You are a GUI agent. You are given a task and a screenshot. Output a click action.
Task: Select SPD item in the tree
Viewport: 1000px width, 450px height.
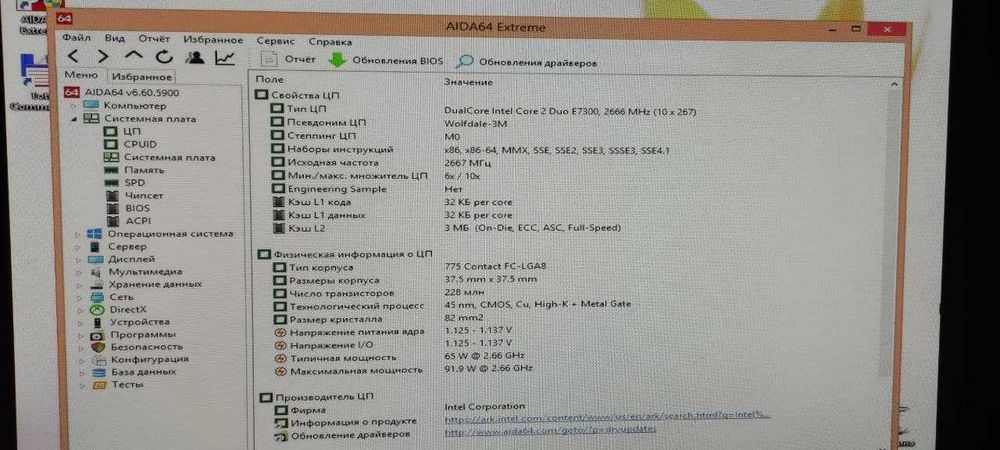pos(126,183)
